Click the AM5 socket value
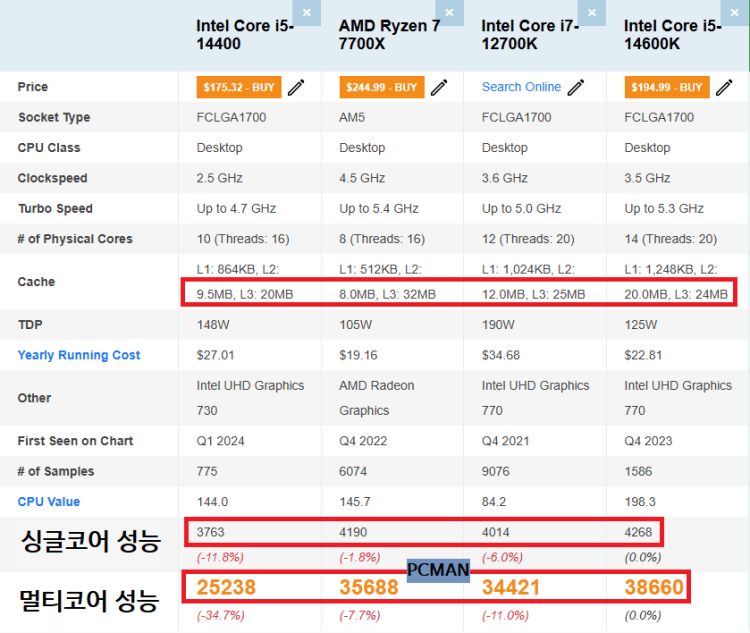 (352, 117)
